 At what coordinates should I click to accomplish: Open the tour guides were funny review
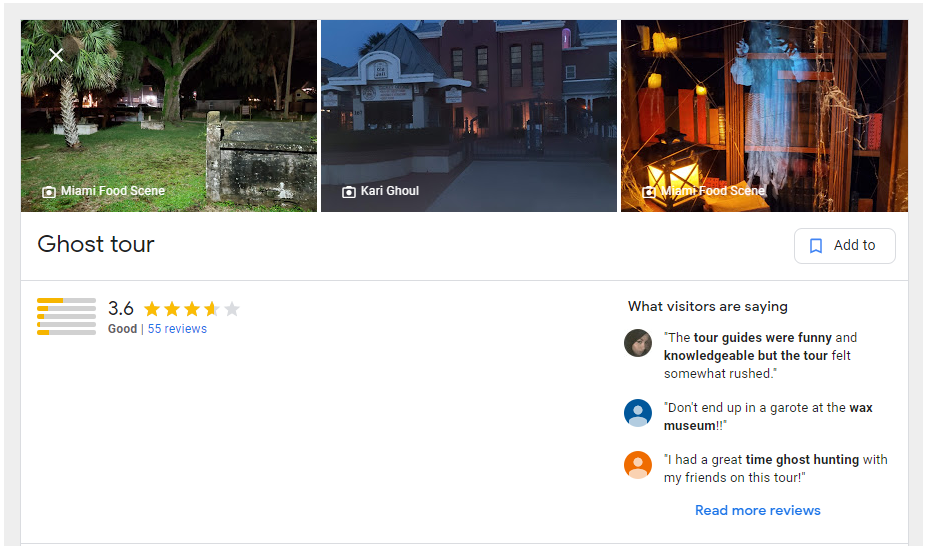point(760,355)
